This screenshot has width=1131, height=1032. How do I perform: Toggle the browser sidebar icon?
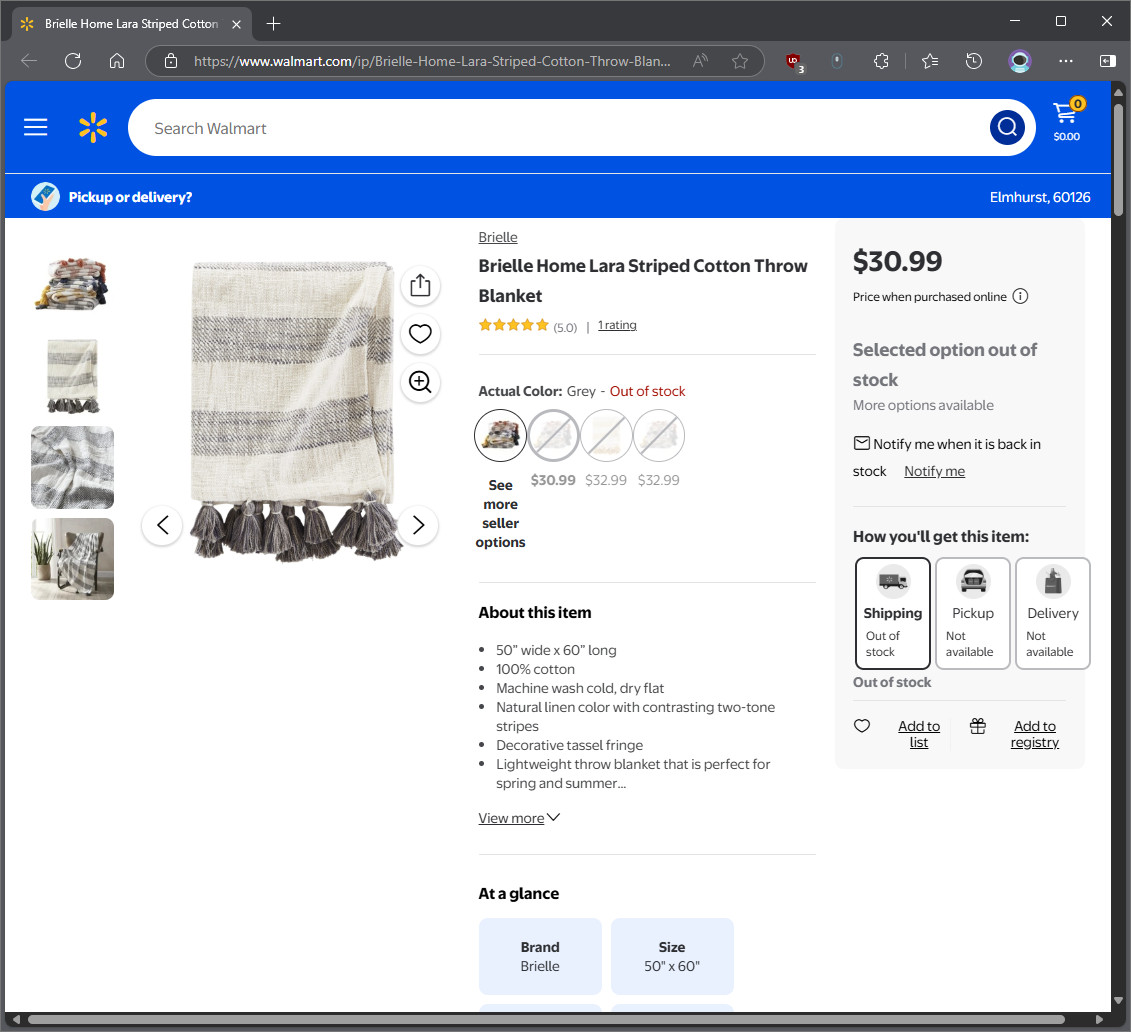pos(1107,61)
